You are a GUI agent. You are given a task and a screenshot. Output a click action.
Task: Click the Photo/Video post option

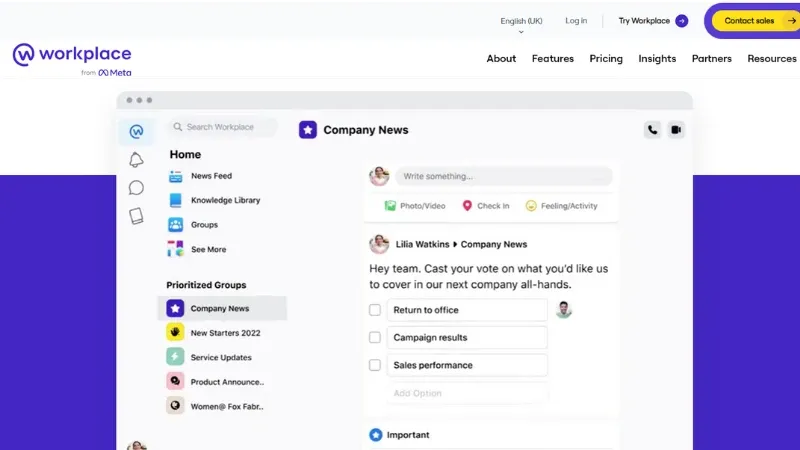click(x=415, y=206)
